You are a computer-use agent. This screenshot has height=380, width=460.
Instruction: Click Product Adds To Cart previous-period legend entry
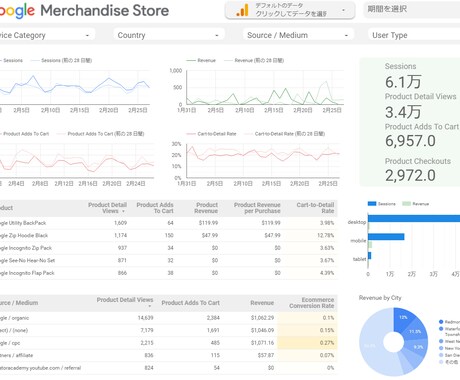(x=100, y=134)
